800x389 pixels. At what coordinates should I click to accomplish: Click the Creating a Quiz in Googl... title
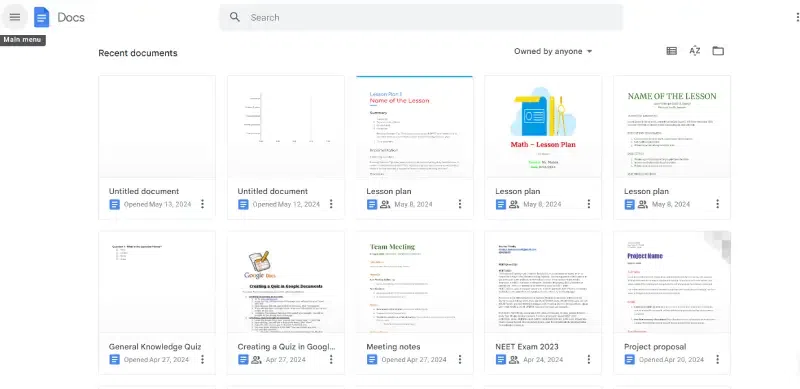pyautogui.click(x=287, y=347)
